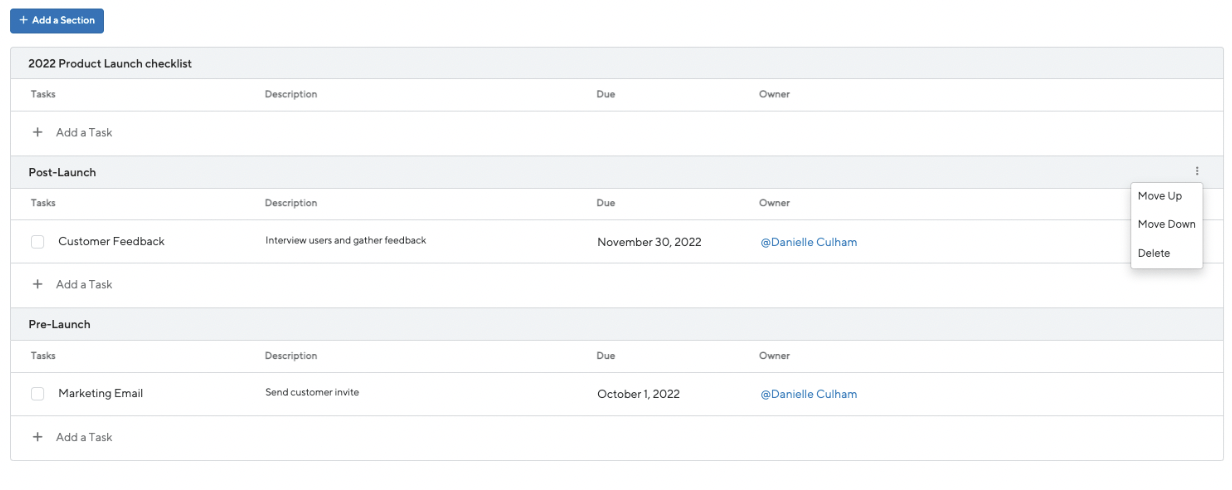Click the Add a Section button
Screen dimensions: 1232x490
[57, 20]
